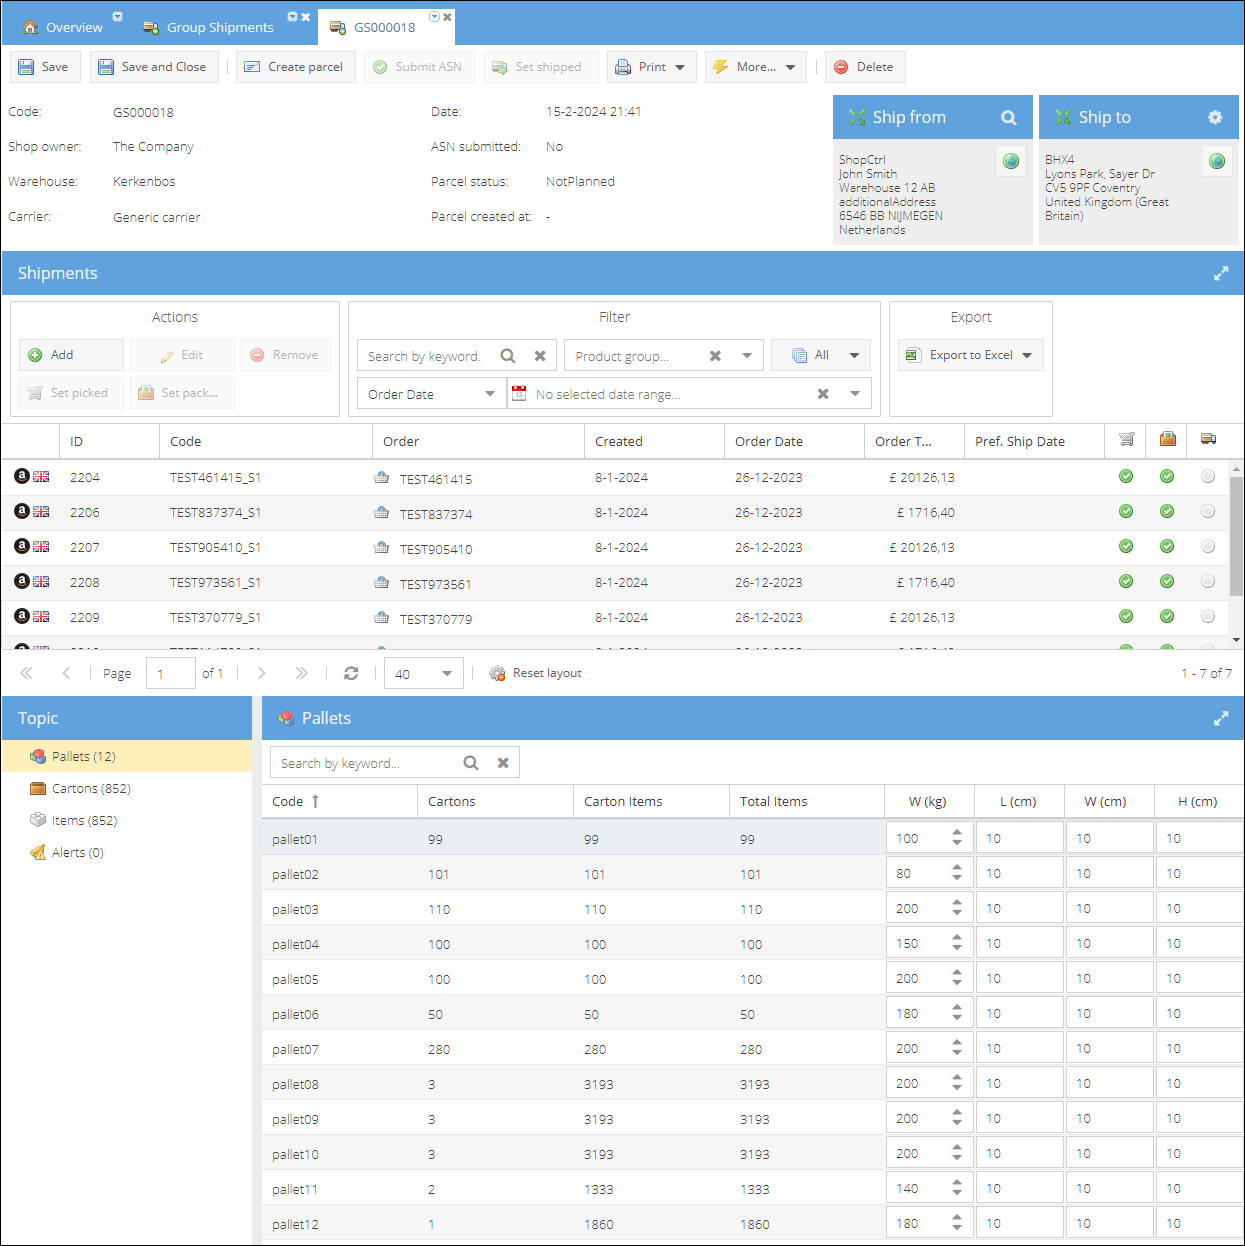This screenshot has width=1245, height=1246.
Task: Open the page size dropdown showing 40
Action: tap(423, 673)
